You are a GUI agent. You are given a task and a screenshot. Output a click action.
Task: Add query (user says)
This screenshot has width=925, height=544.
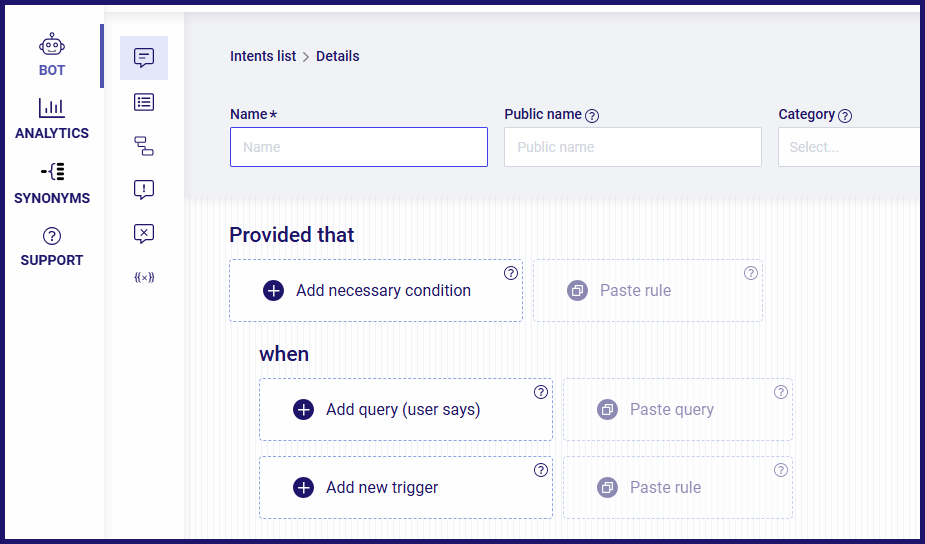point(406,409)
